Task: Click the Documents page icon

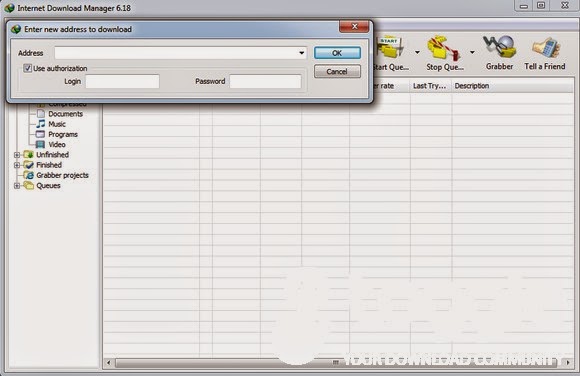Action: point(41,114)
